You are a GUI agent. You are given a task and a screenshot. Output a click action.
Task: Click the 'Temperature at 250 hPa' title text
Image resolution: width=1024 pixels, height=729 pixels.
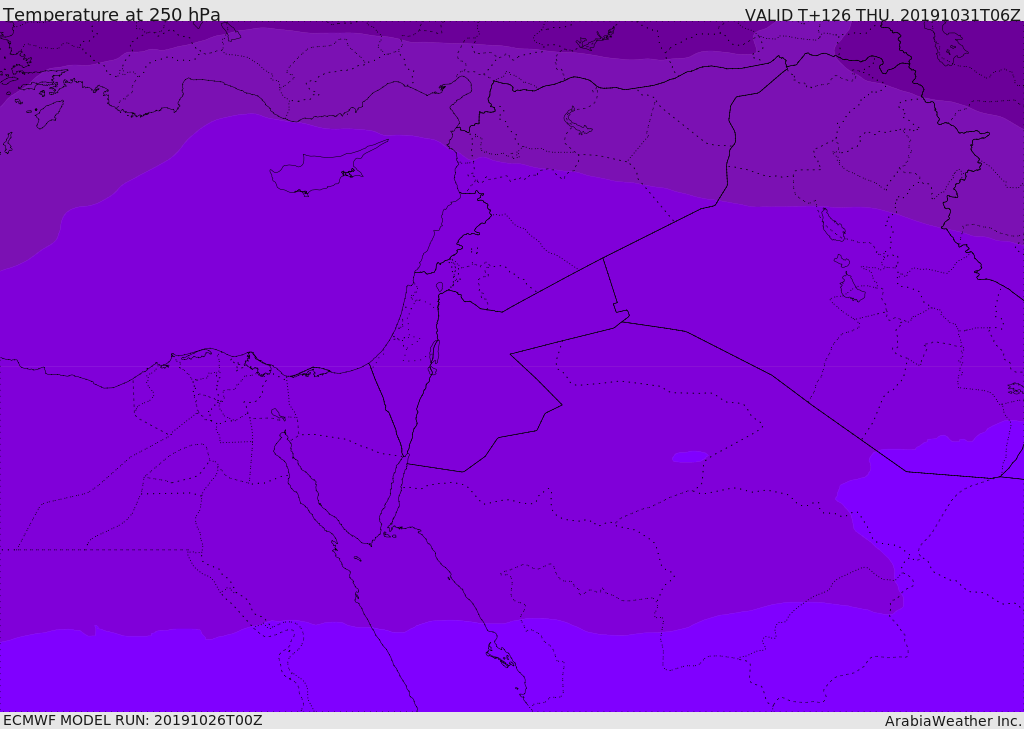tap(112, 14)
